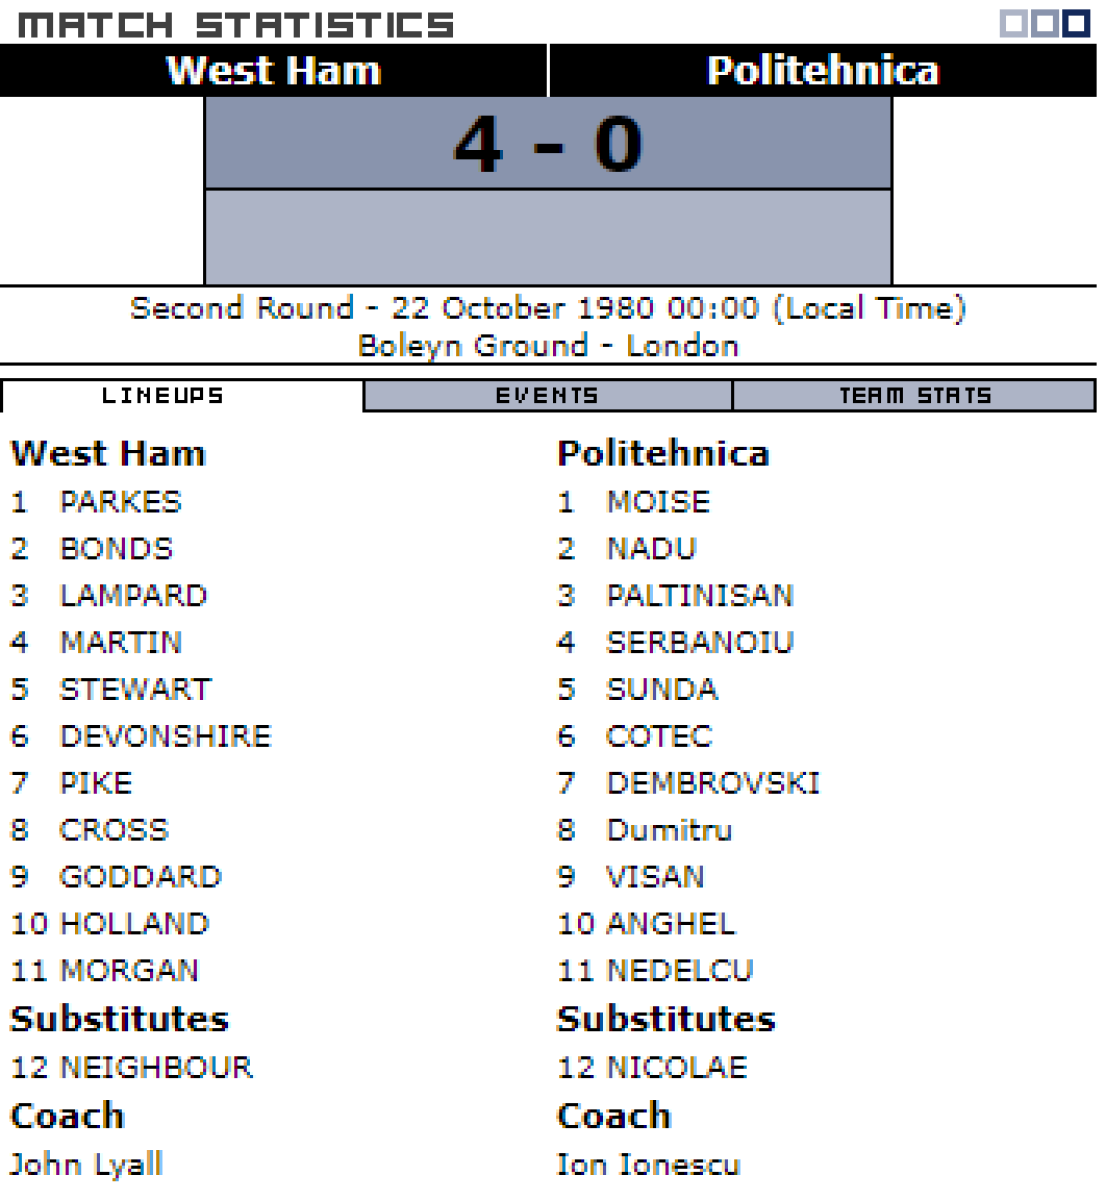Click Politehnica in the black header

coord(822,71)
